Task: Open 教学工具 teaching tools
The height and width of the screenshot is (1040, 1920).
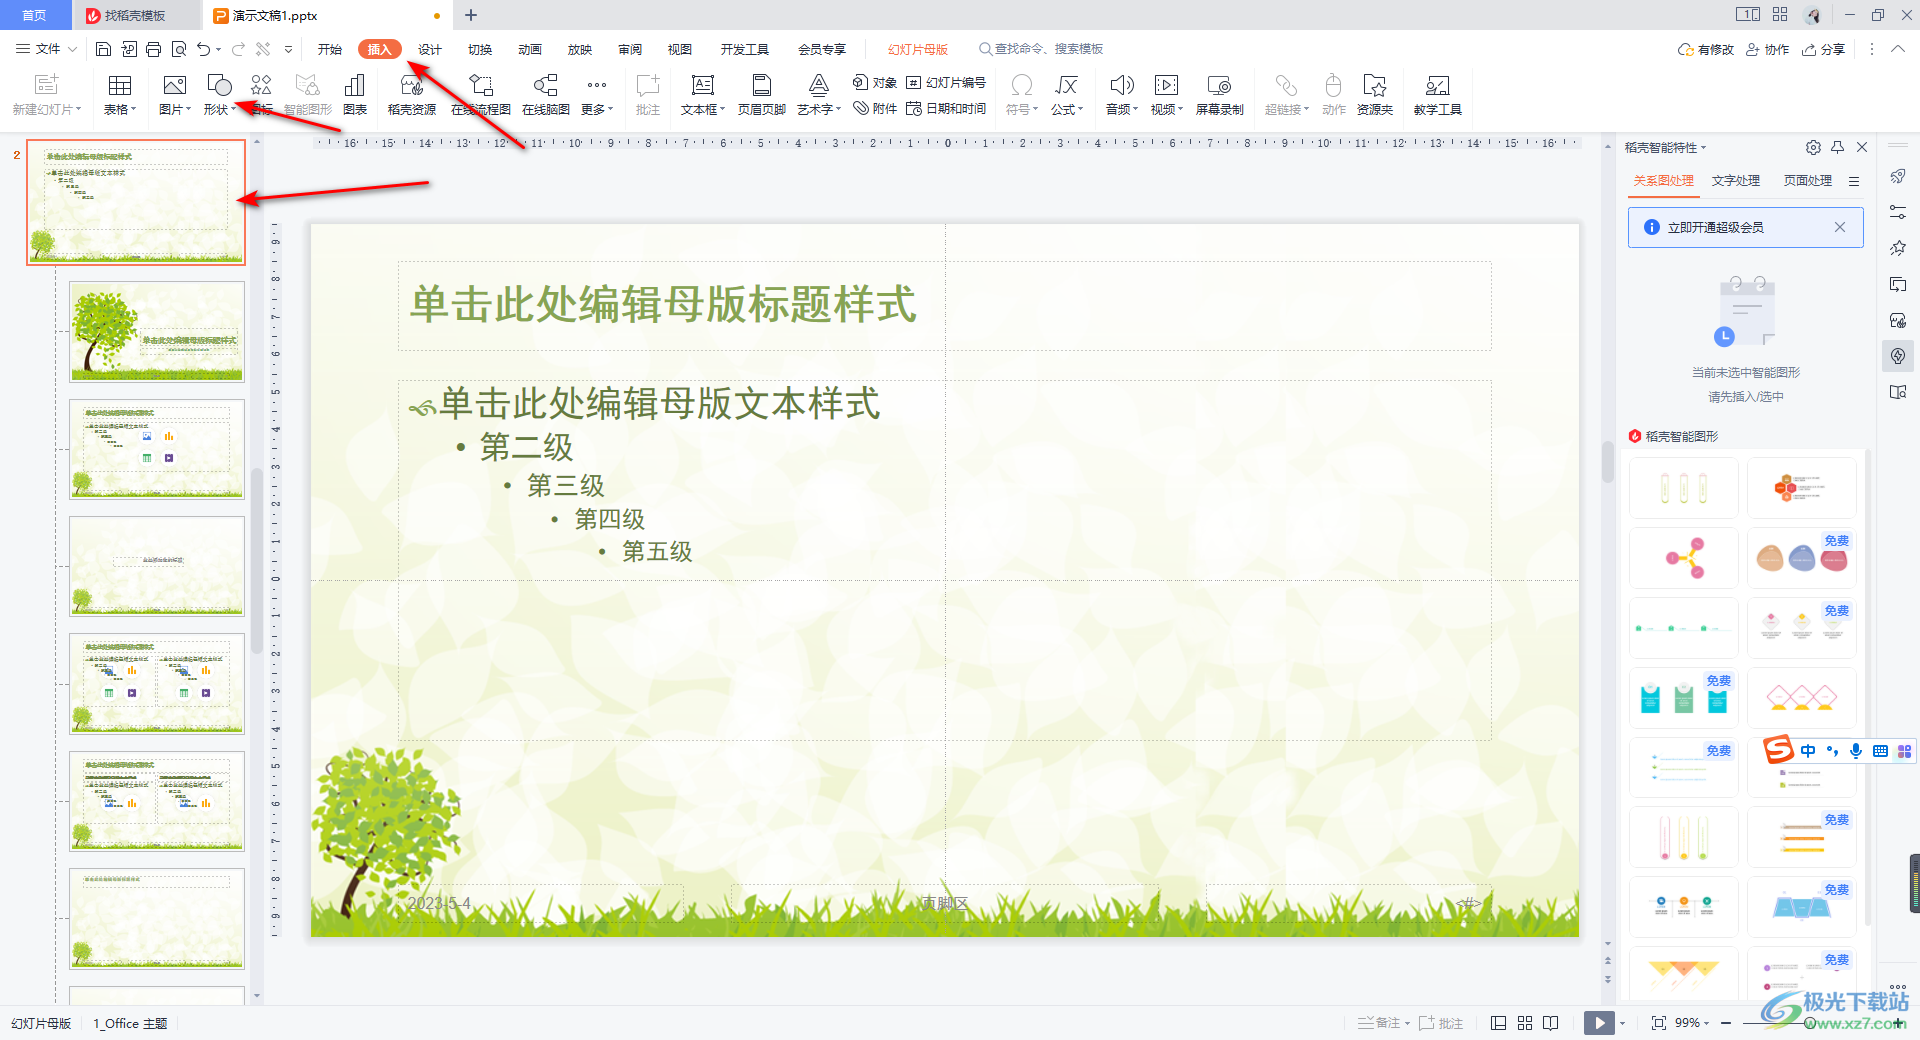Action: point(1438,95)
